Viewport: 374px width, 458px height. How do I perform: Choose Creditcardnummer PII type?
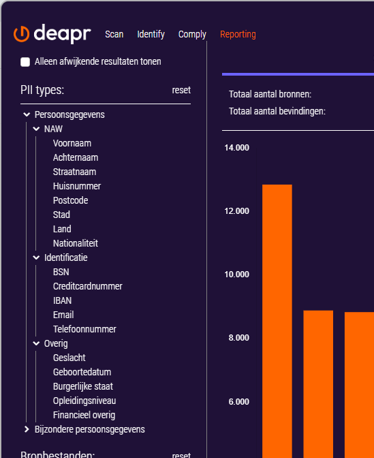(x=87, y=286)
